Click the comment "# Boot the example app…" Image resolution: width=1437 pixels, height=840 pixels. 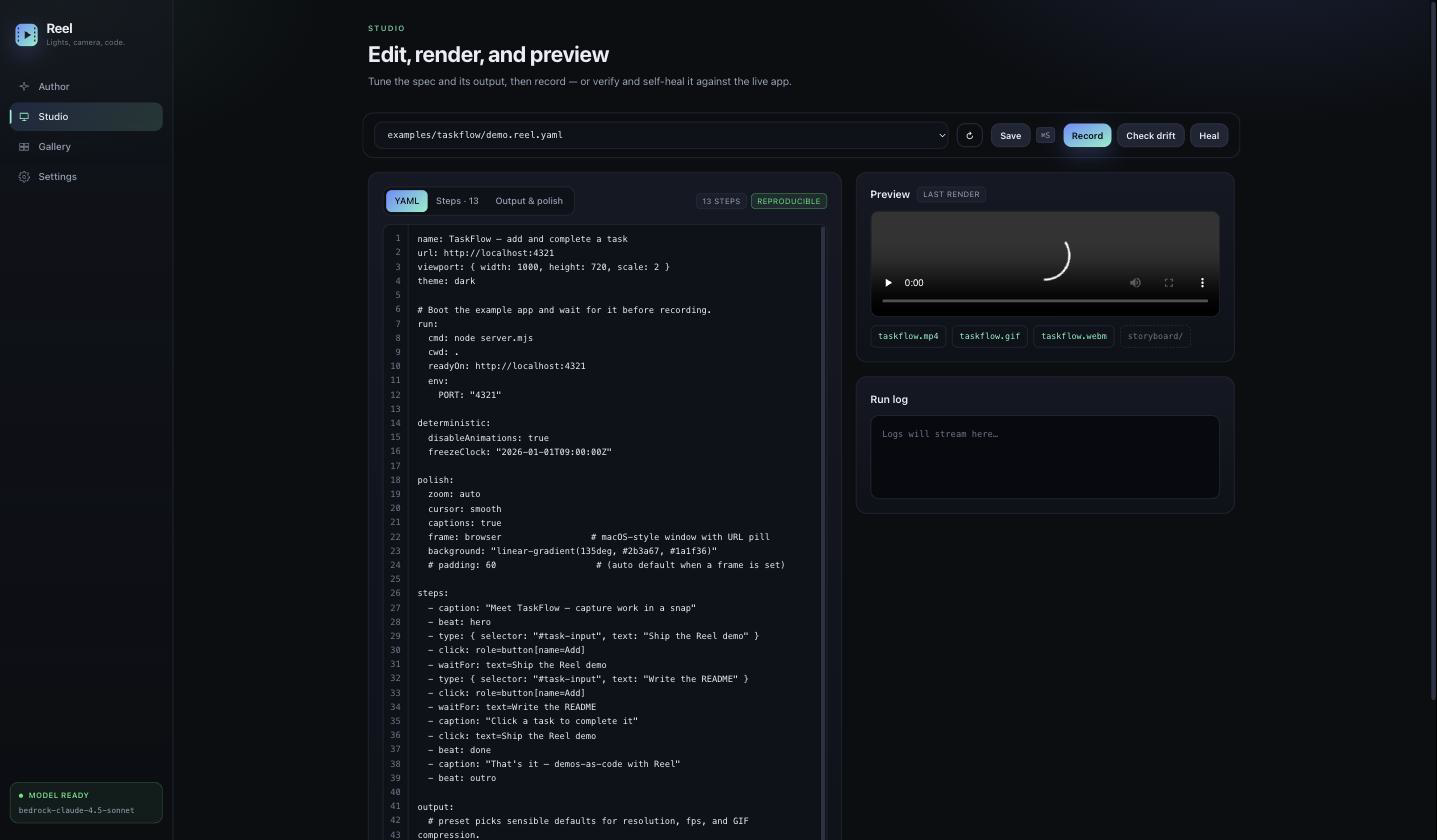click(x=565, y=310)
